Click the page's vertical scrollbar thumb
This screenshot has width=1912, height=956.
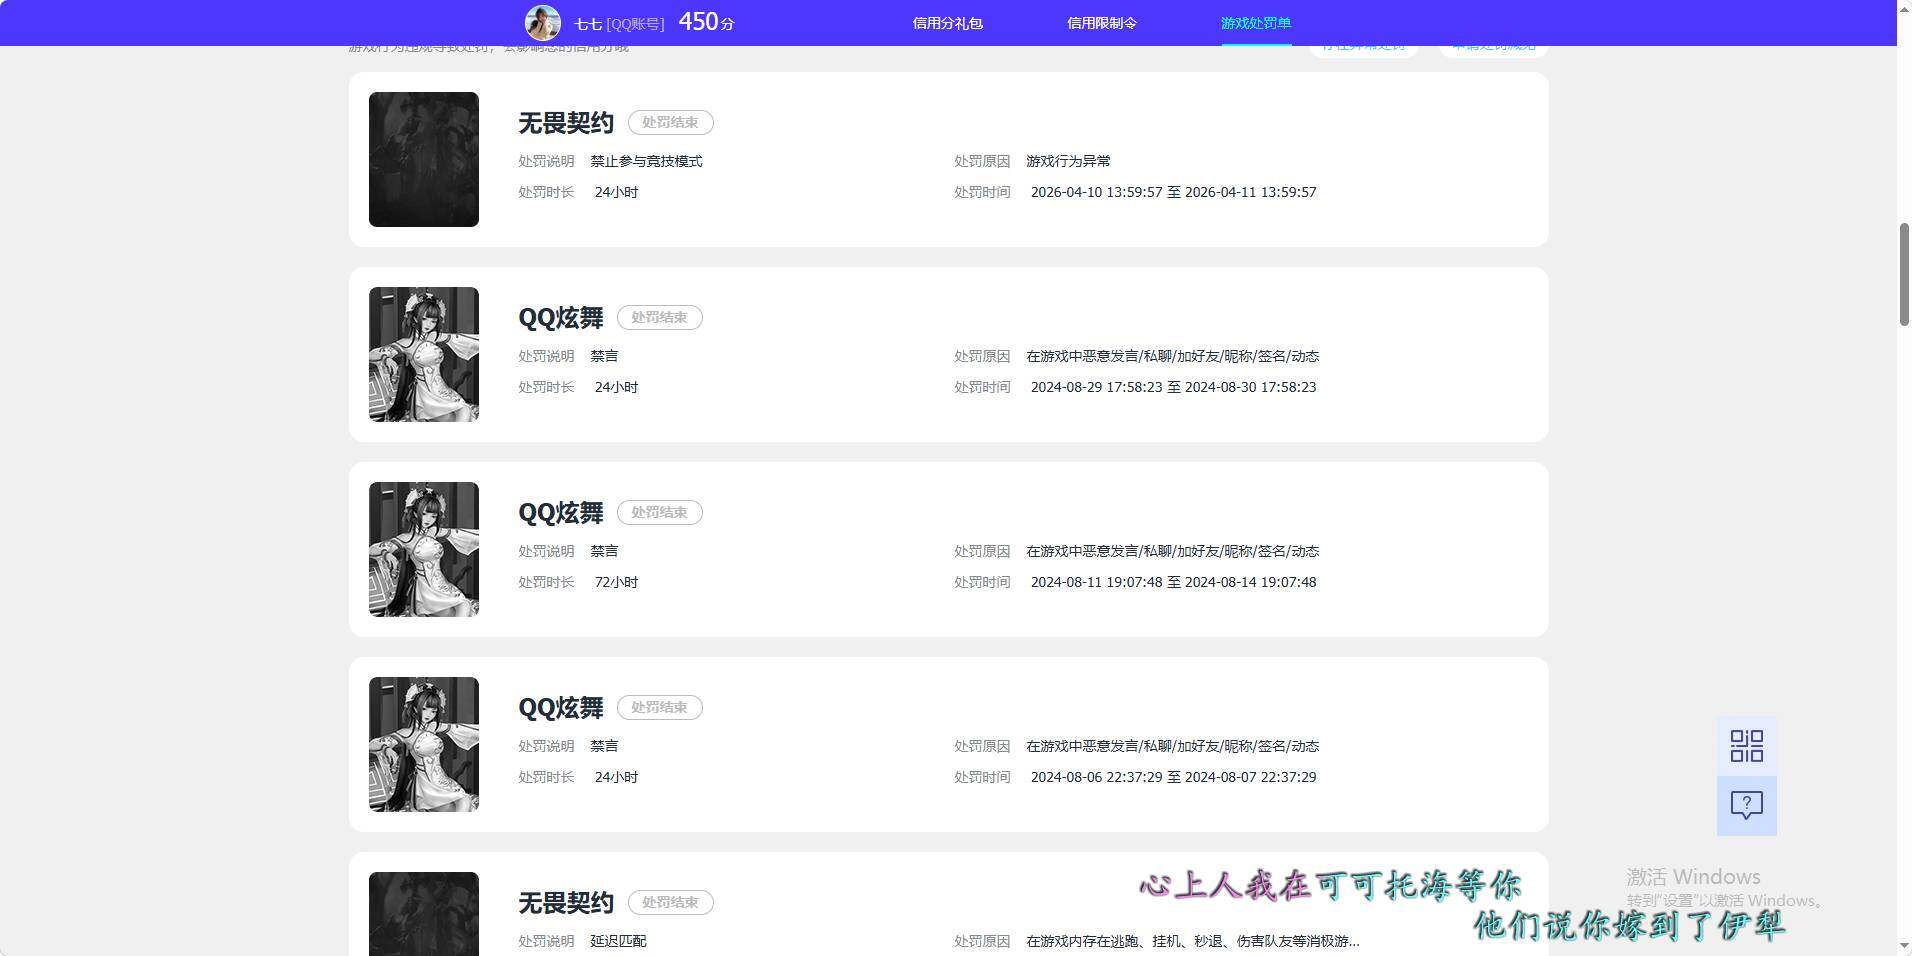(1904, 275)
